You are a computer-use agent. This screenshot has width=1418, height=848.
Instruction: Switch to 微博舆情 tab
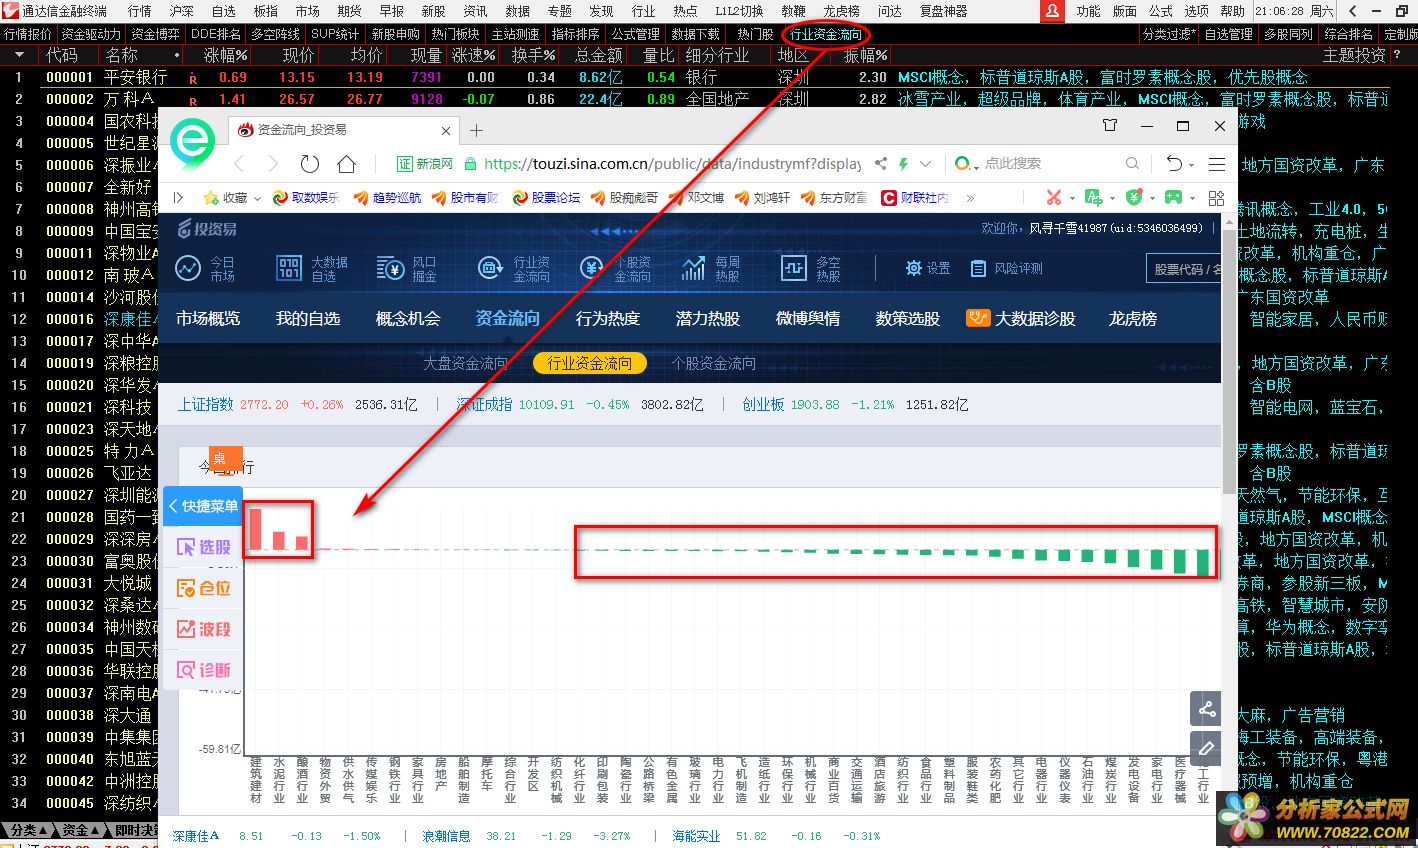coord(808,319)
